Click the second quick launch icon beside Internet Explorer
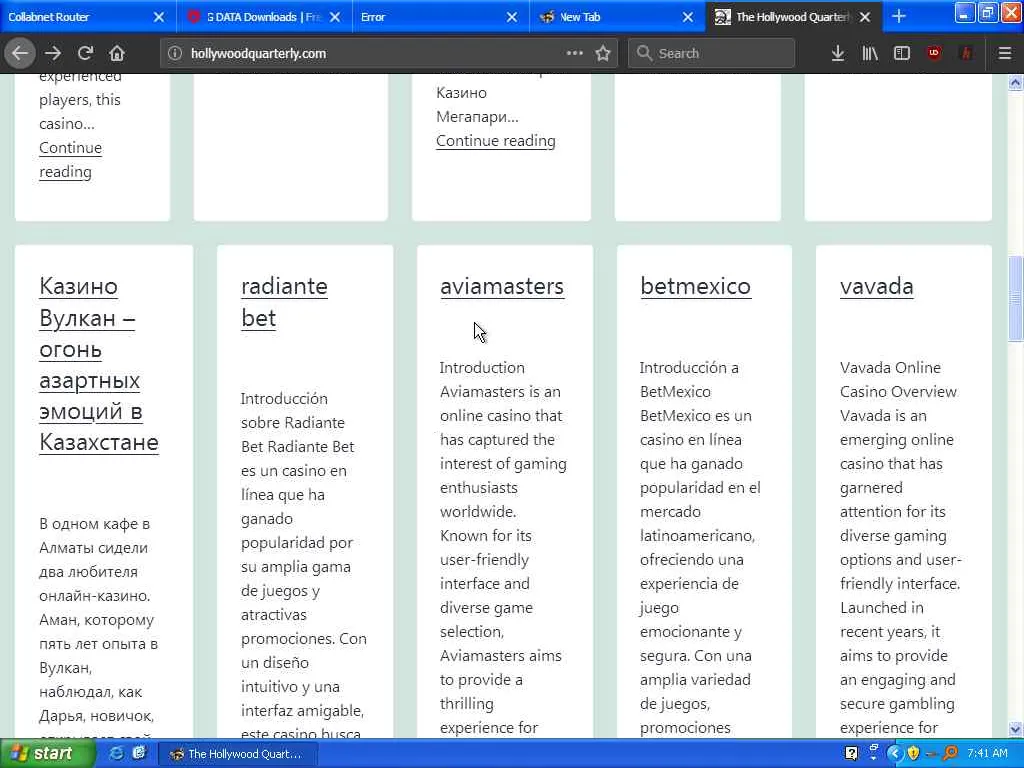Image resolution: width=1024 pixels, height=768 pixels. pyautogui.click(x=138, y=753)
